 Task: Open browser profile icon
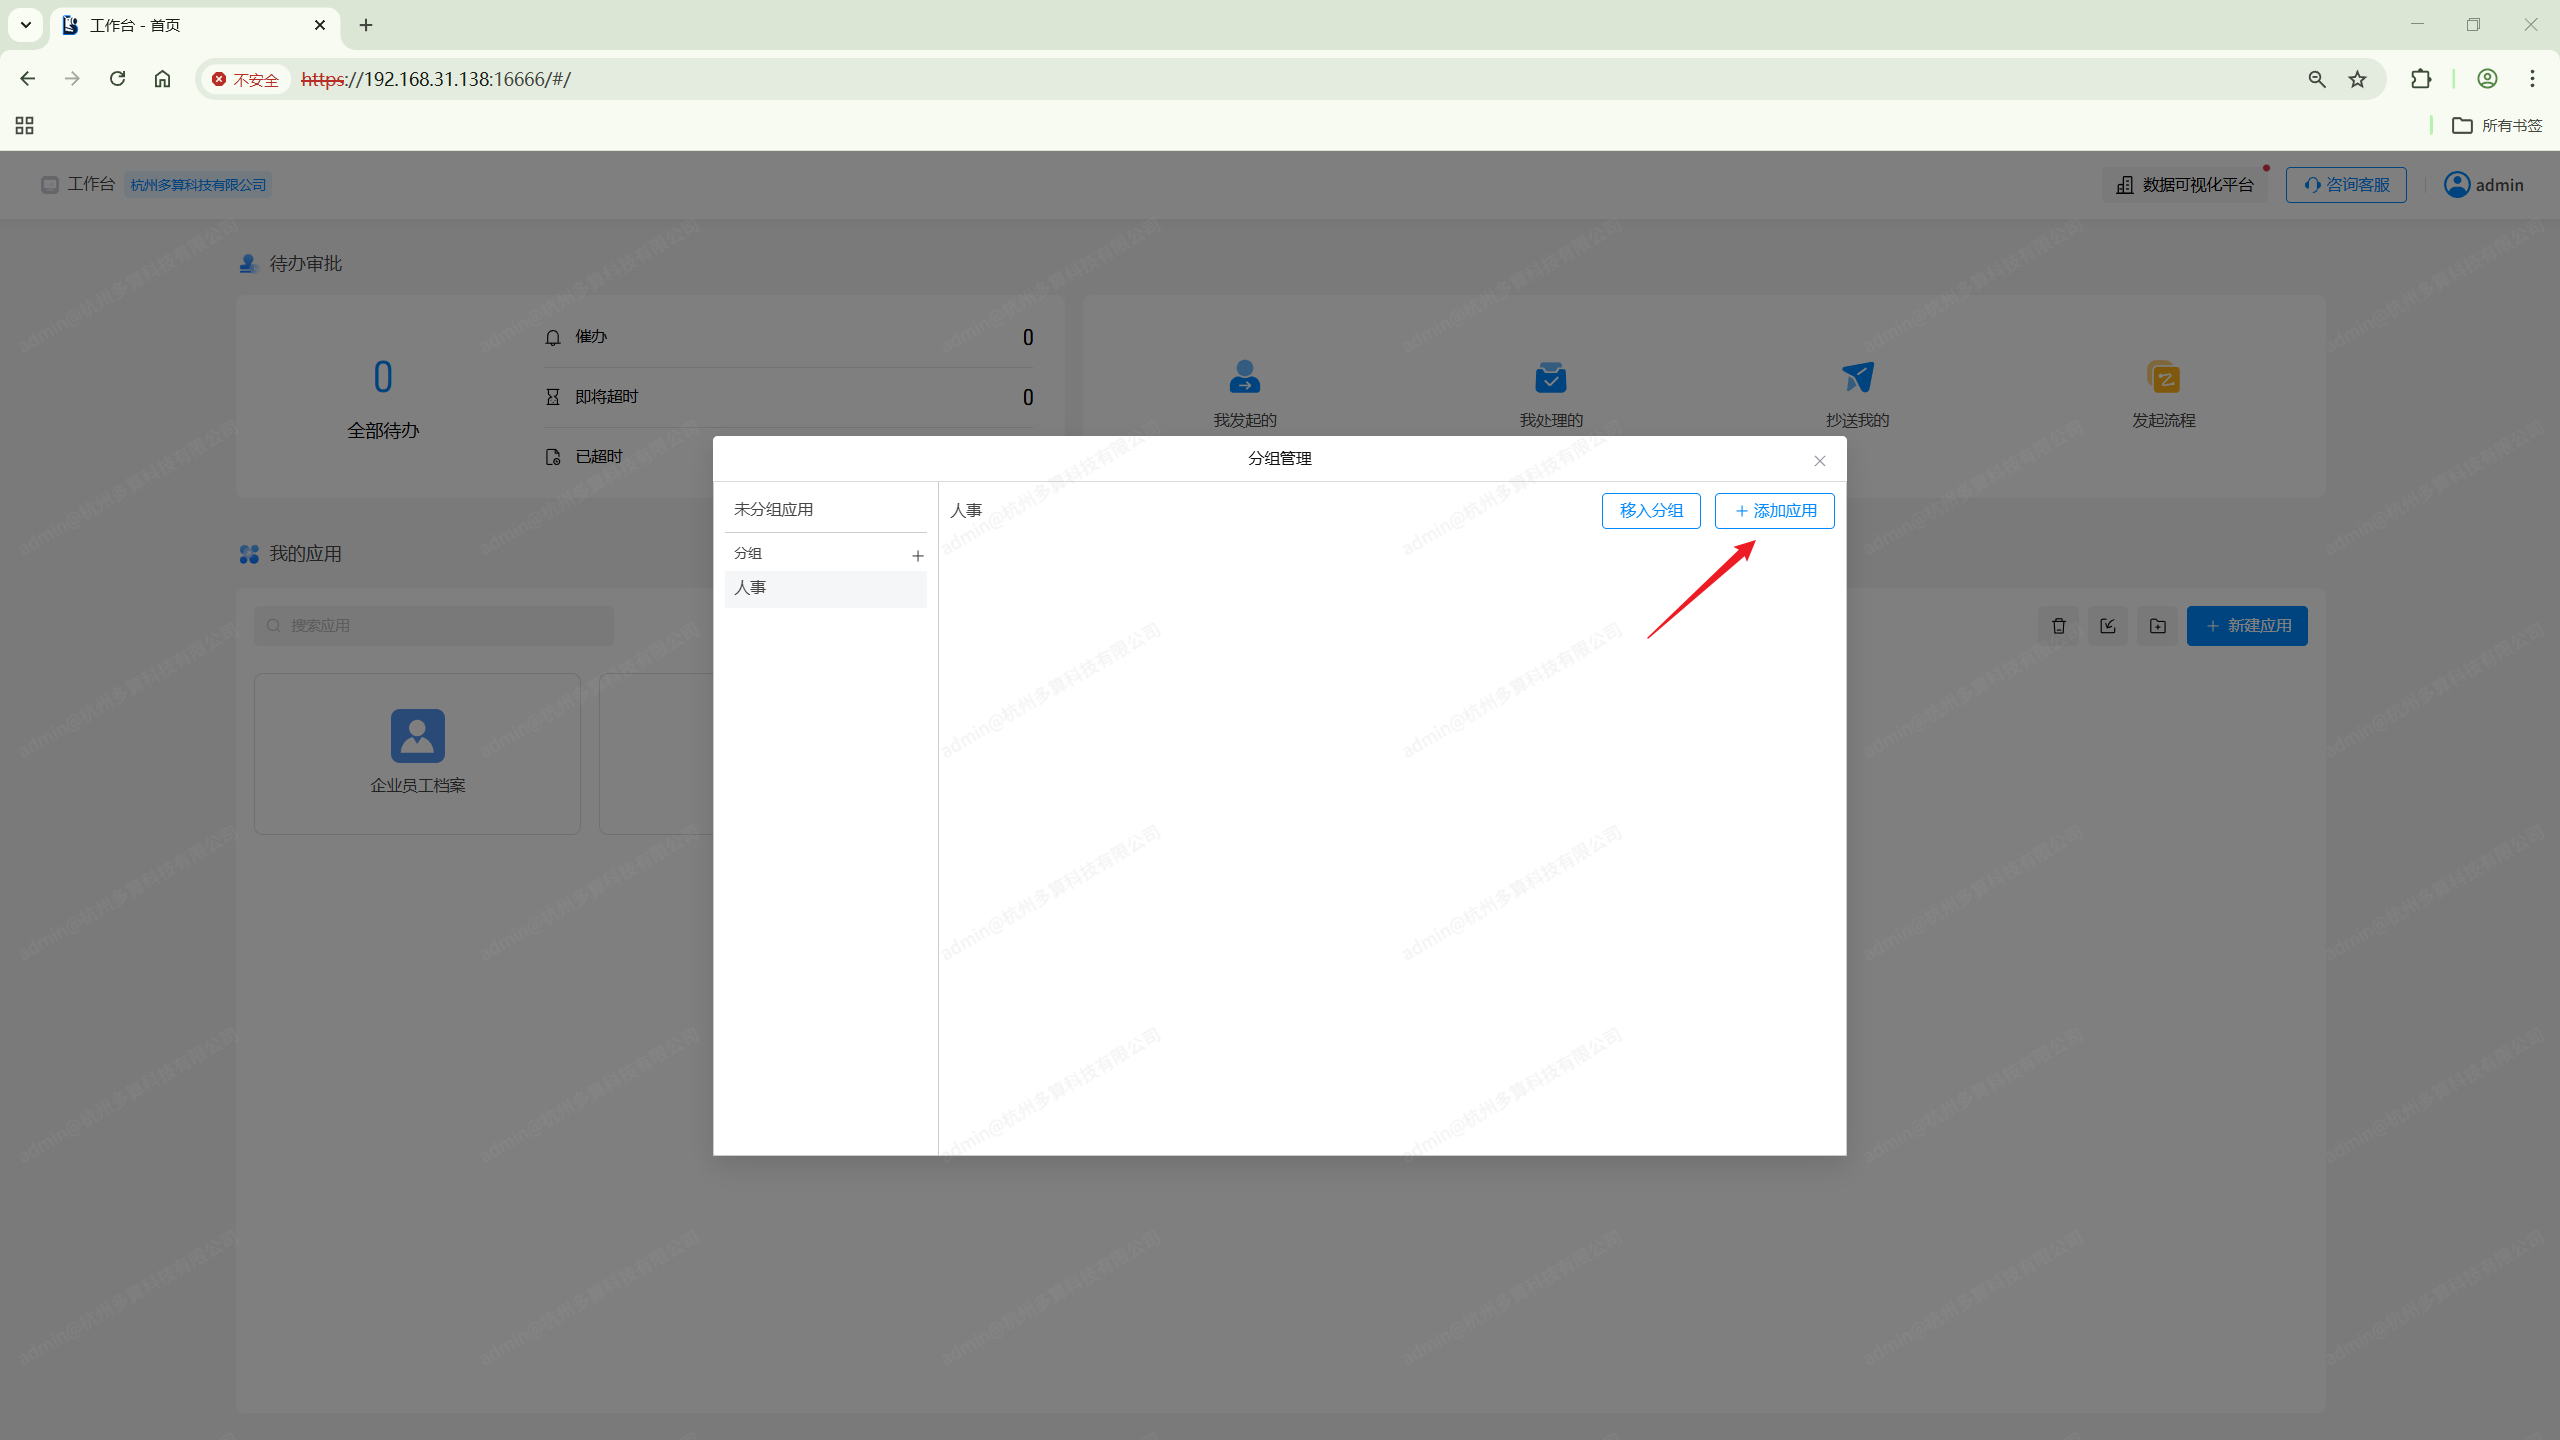click(x=2487, y=79)
